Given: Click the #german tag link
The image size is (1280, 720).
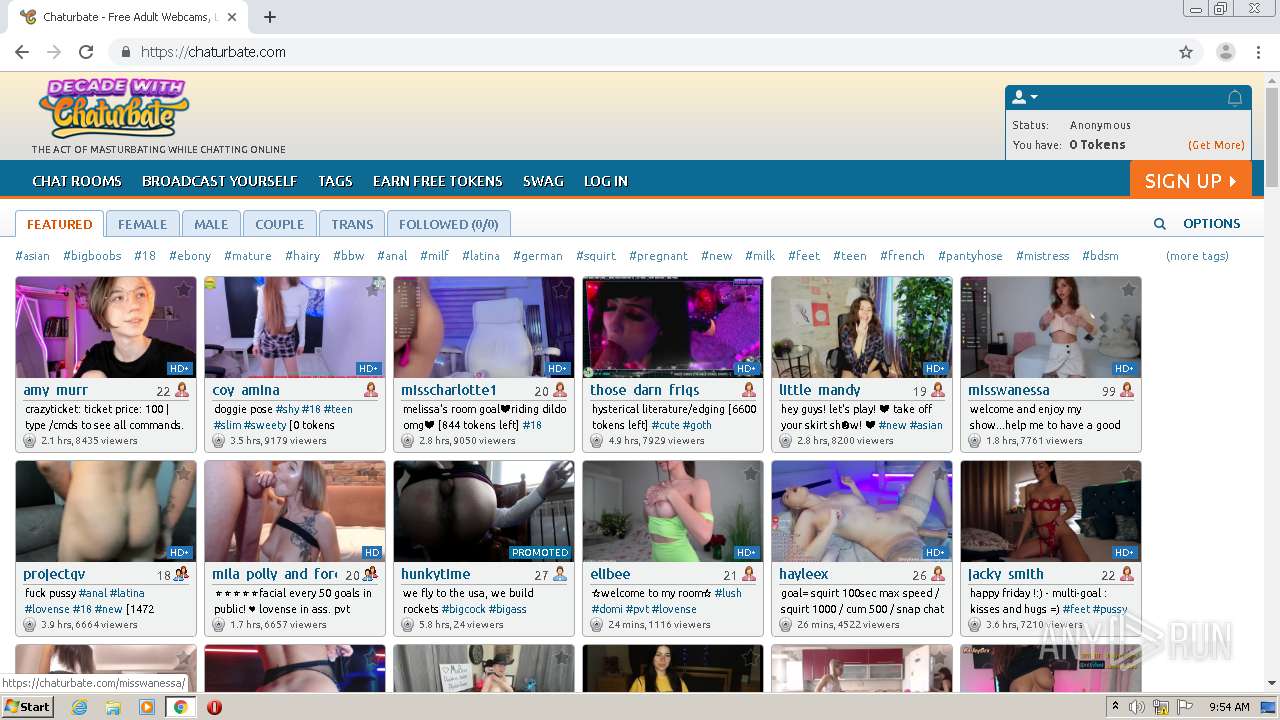Looking at the screenshot, I should pos(538,256).
